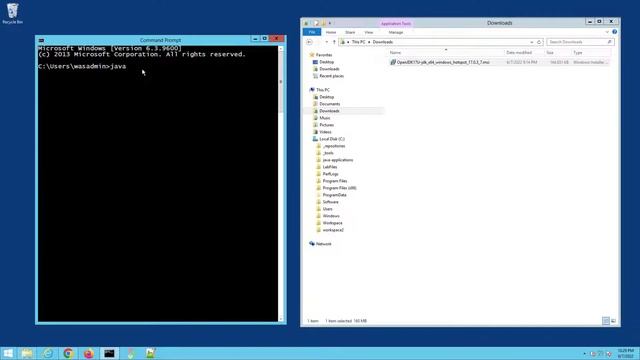Image resolution: width=640 pixels, height=360 pixels.
Task: Click the Favorites star icon in sidebar
Action: click(312, 55)
